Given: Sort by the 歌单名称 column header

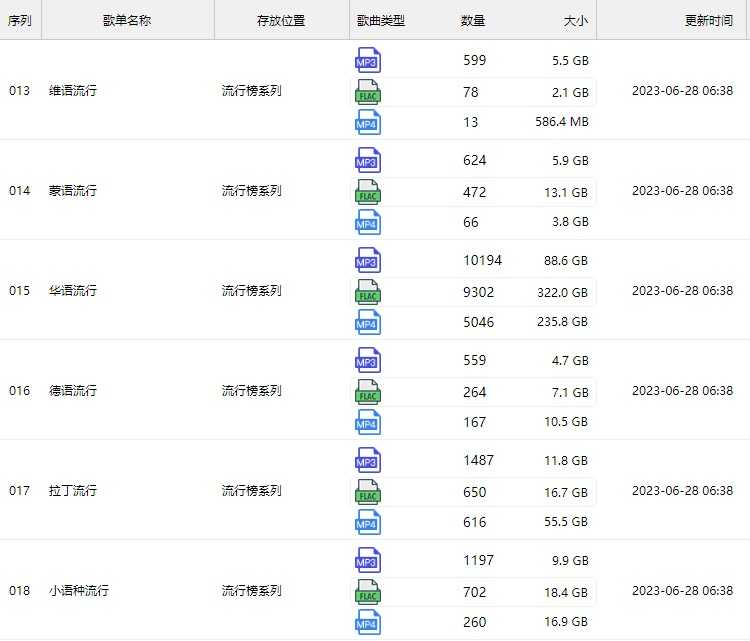Looking at the screenshot, I should 127,21.
